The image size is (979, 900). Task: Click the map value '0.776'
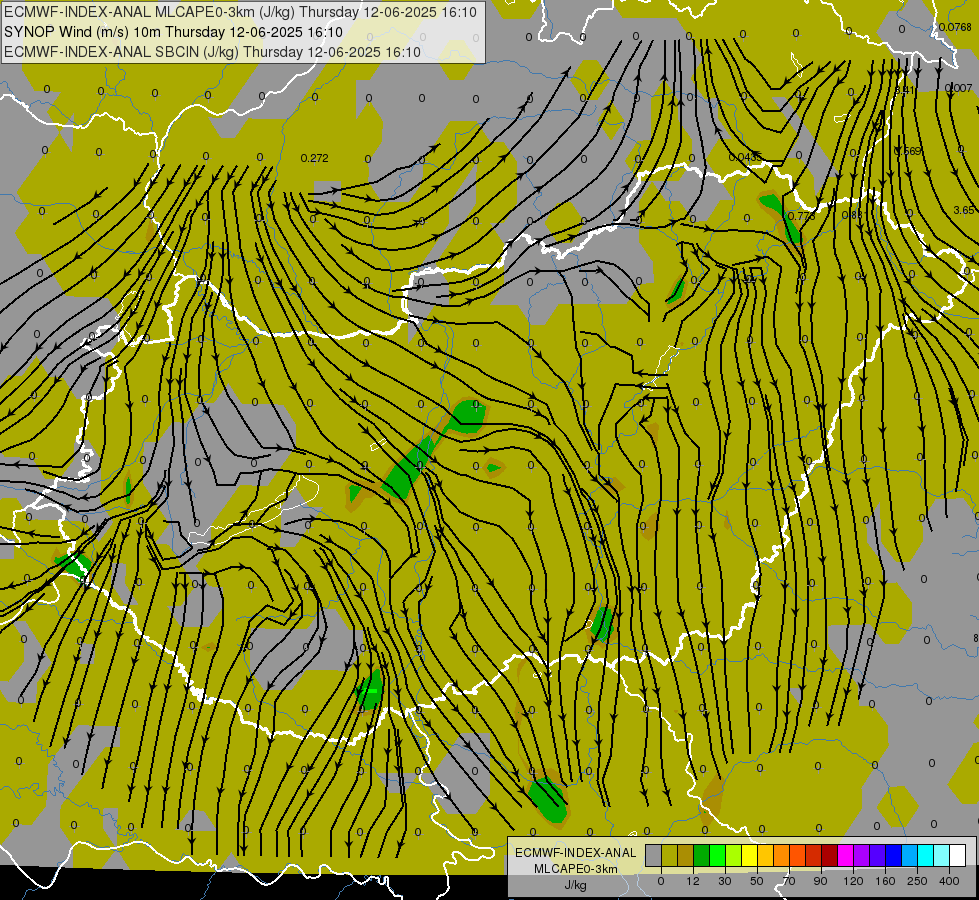801,216
